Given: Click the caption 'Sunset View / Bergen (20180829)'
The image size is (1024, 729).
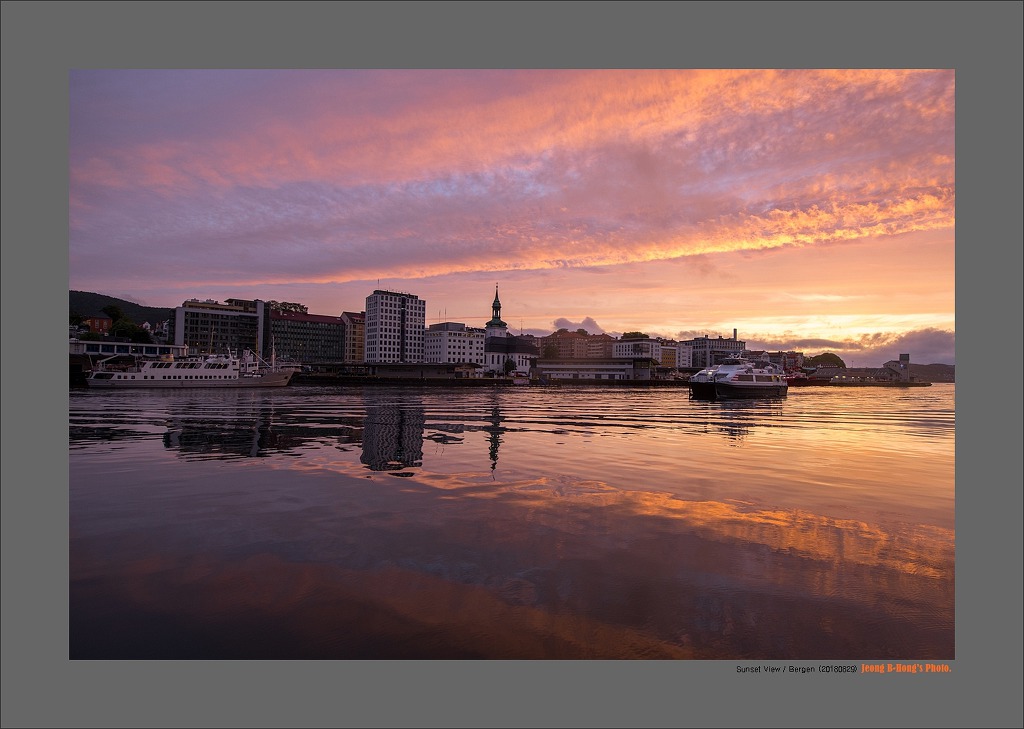Looking at the screenshot, I should 796,670.
